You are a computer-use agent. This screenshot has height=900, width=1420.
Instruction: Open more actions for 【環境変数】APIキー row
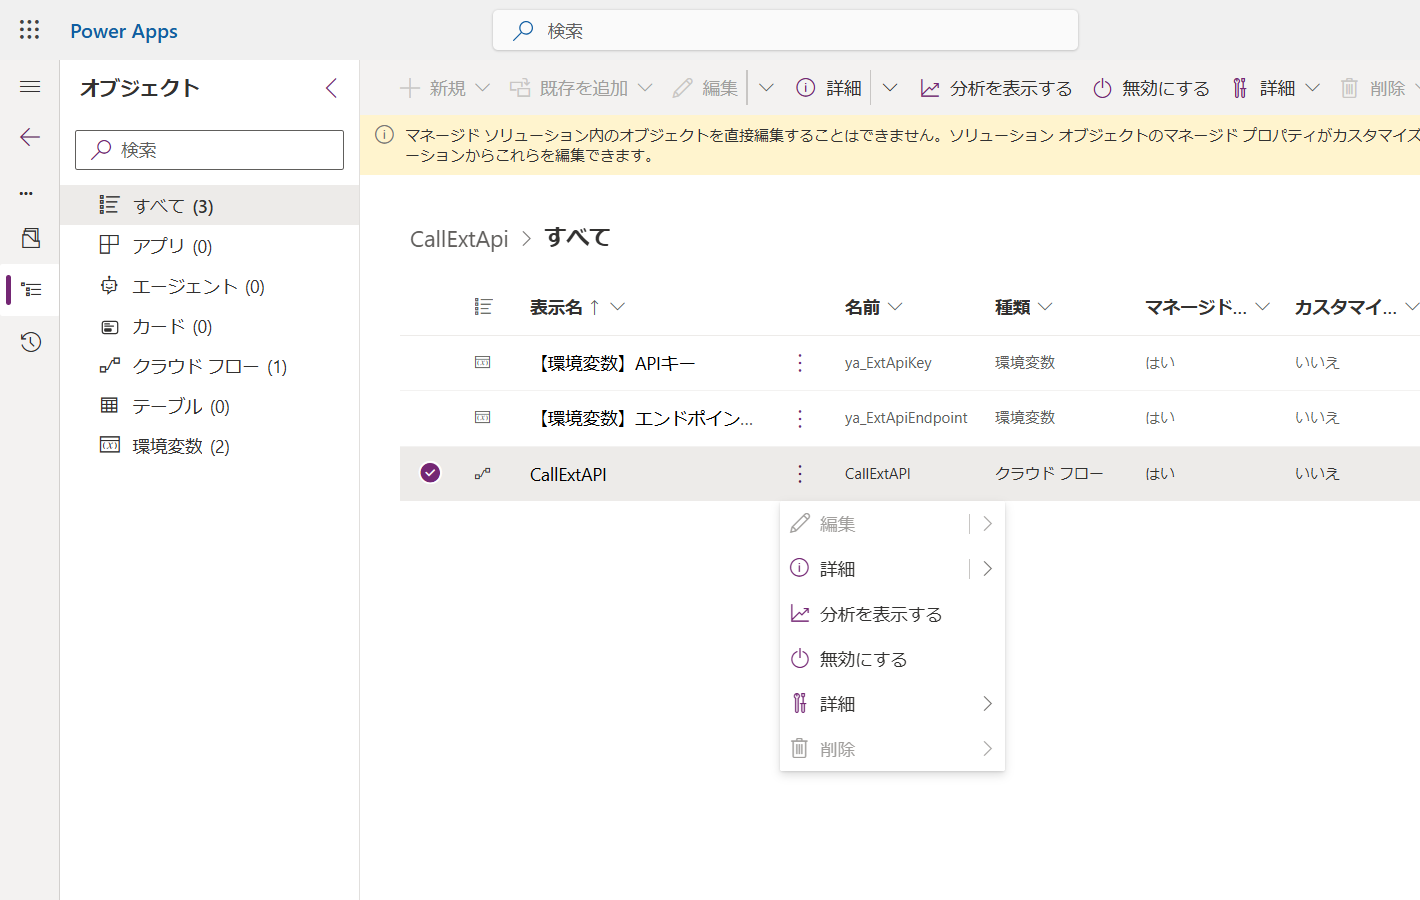800,363
